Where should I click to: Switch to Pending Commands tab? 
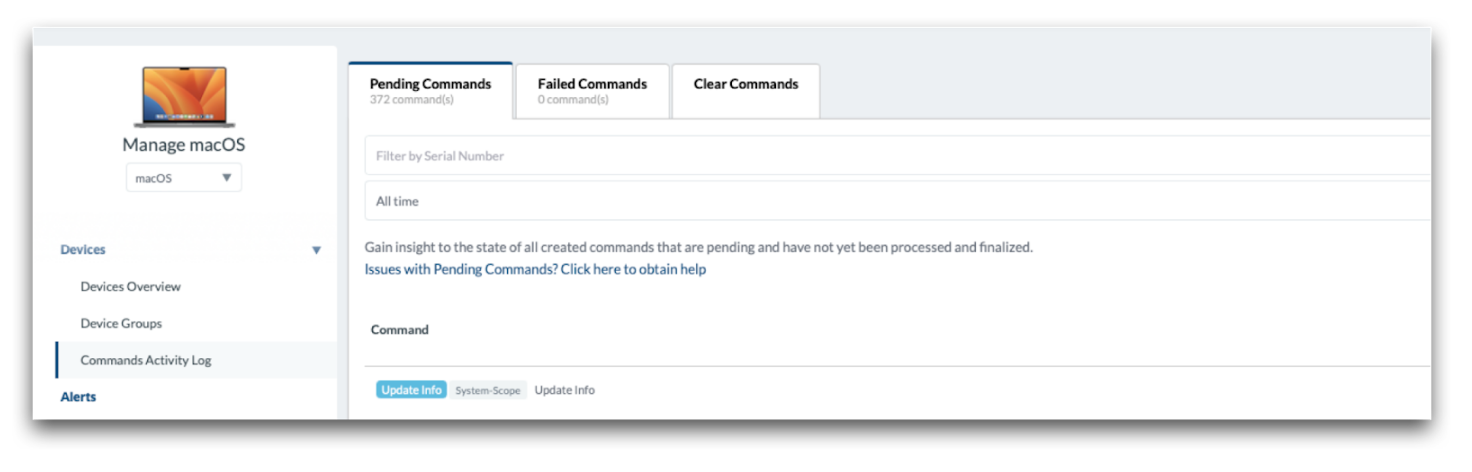coord(430,90)
